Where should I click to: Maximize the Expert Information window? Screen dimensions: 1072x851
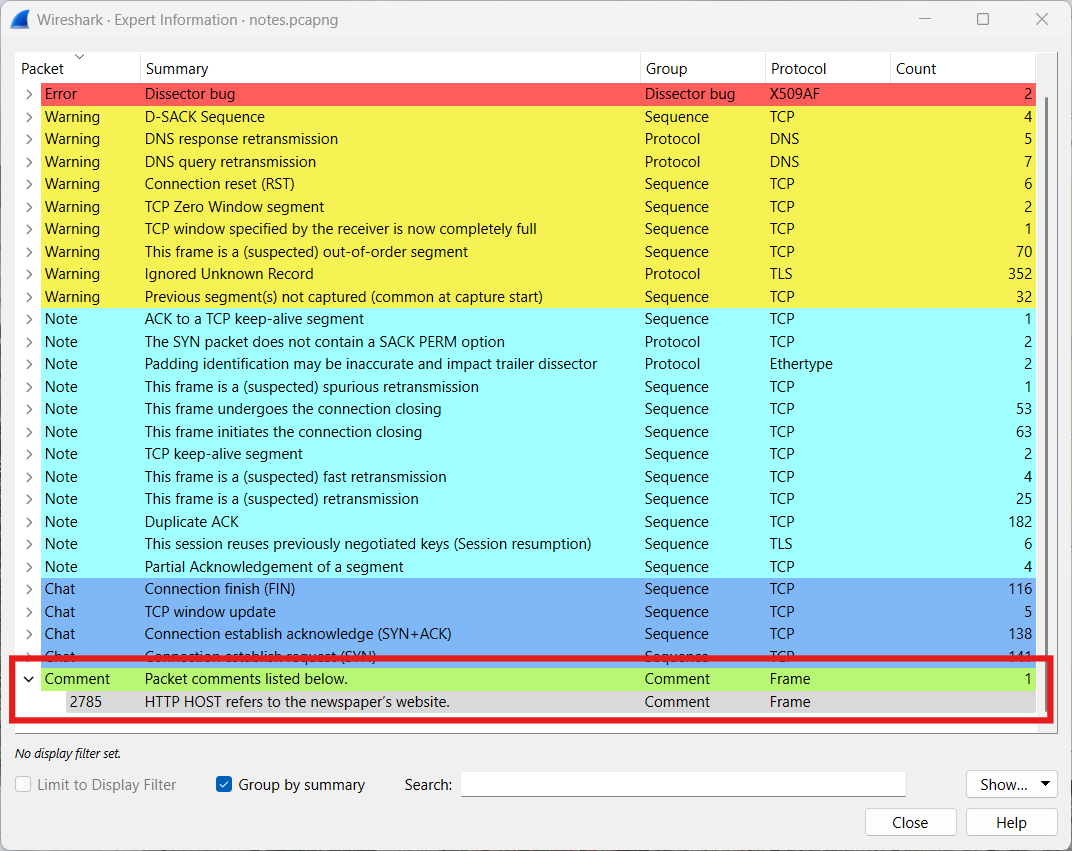(x=983, y=19)
